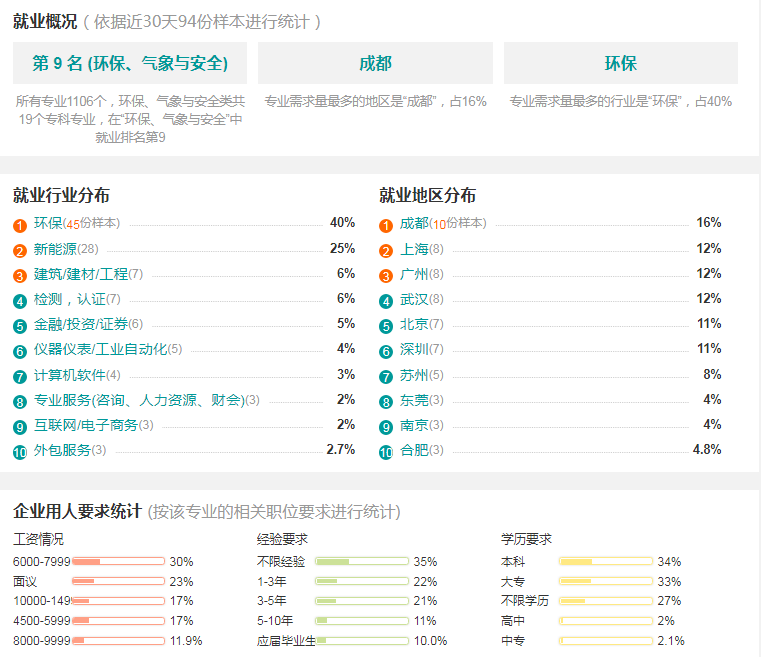Image resolution: width=761 pixels, height=657 pixels.
Task: Click the 11.9% value for 8000-9999 salary
Action: 186,641
